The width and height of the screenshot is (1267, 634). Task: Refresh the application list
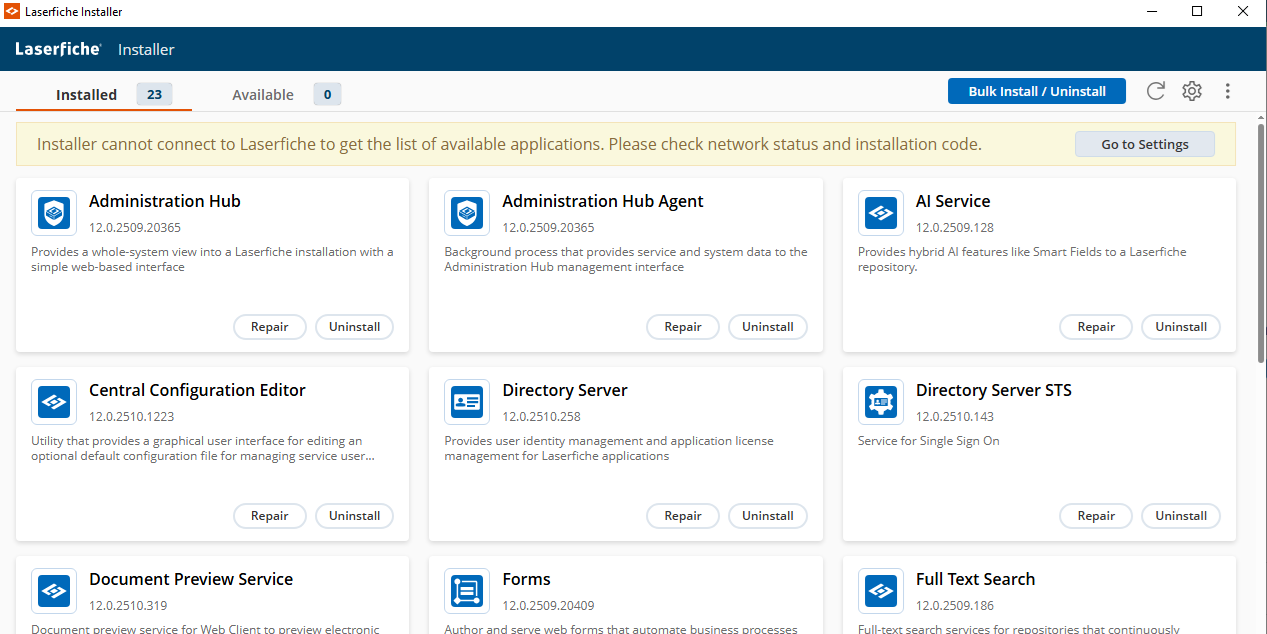pyautogui.click(x=1155, y=91)
